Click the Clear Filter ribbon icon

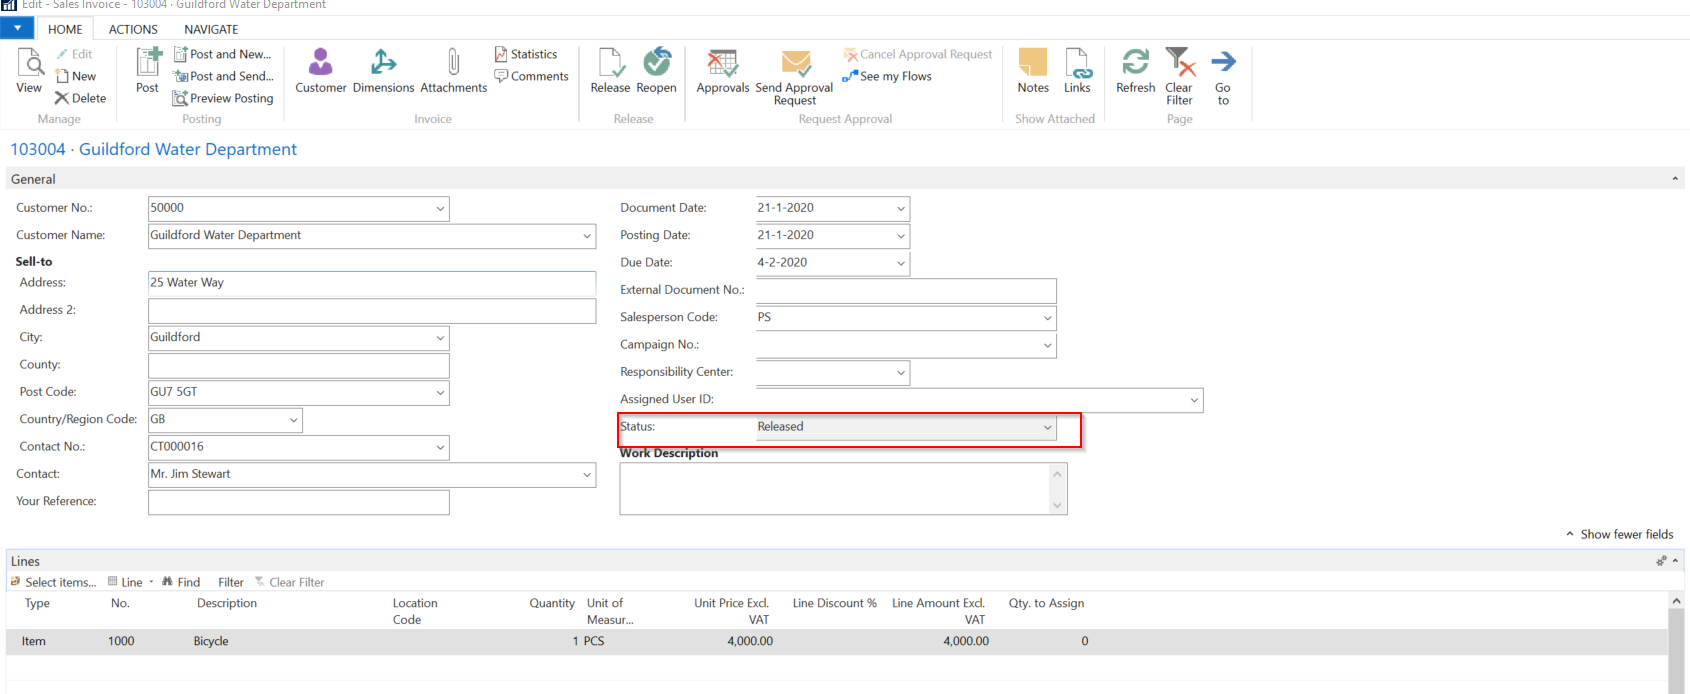[1179, 64]
